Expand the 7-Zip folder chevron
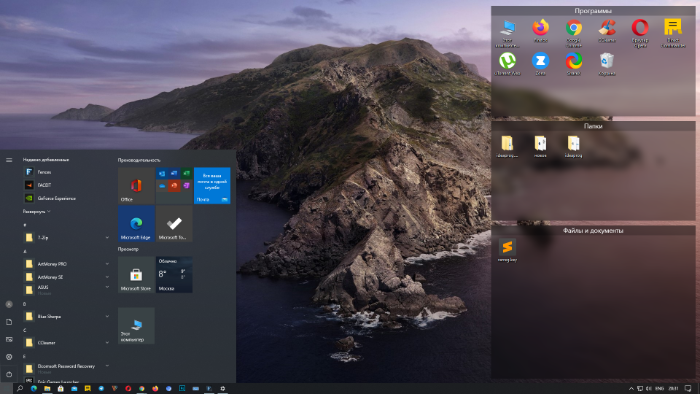 point(107,237)
